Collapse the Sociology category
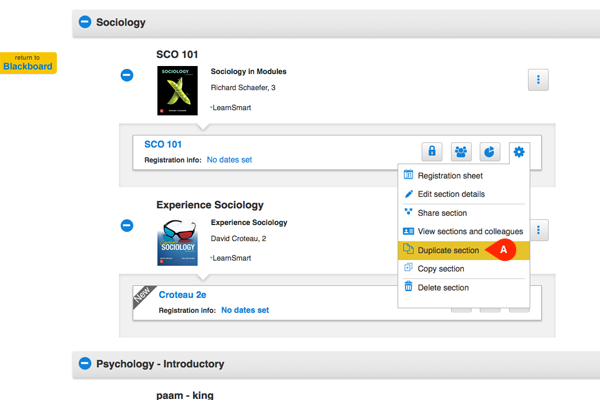This screenshot has width=600, height=400. [x=85, y=22]
